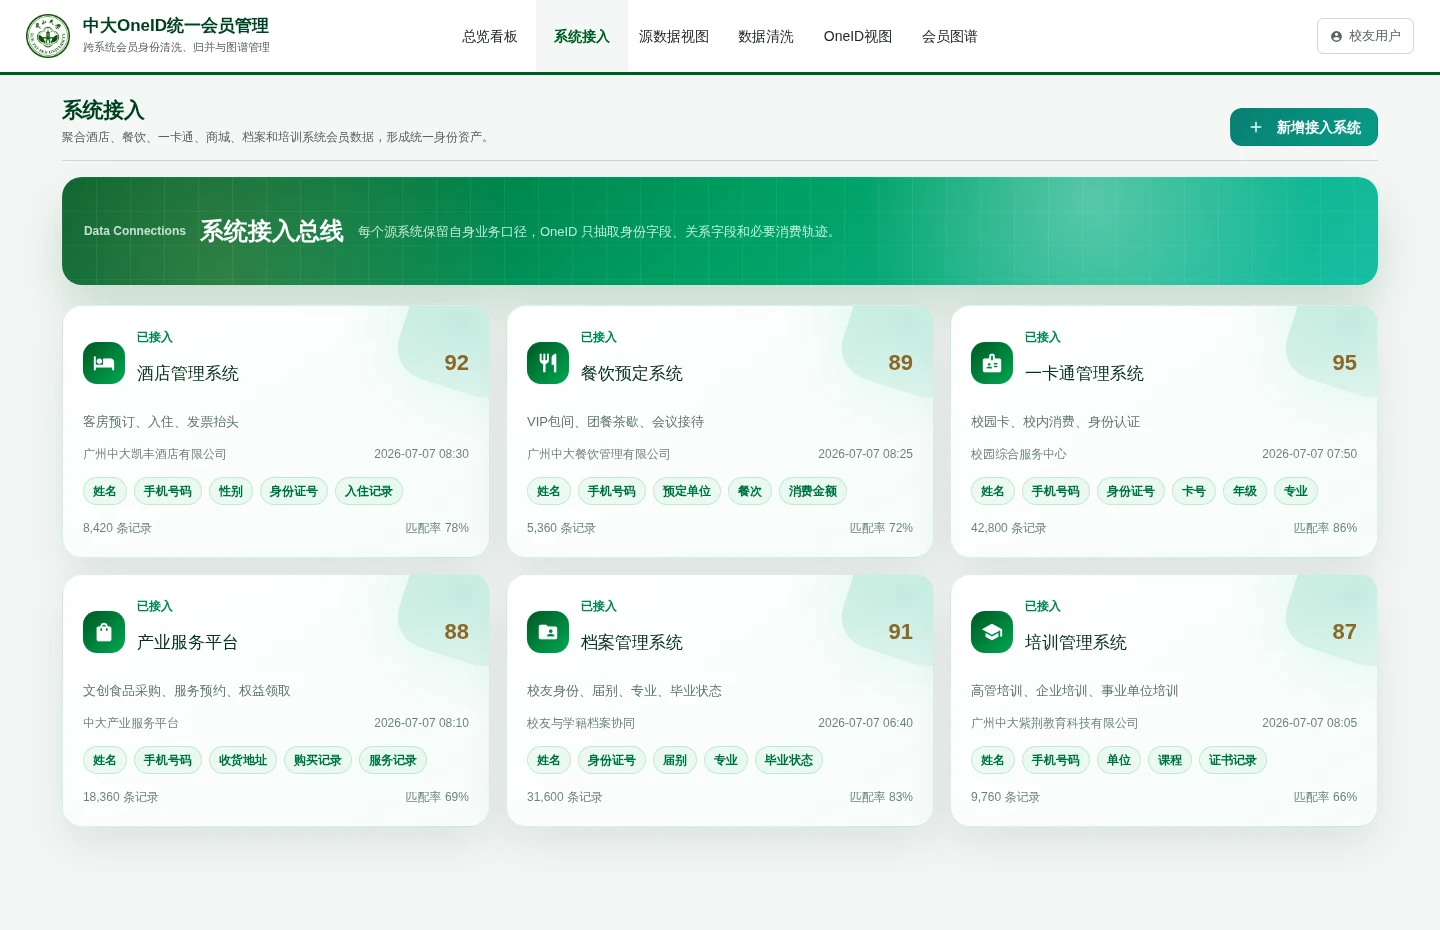Click the plus icon on 新增接入系统
1440x930 pixels.
1256,127
